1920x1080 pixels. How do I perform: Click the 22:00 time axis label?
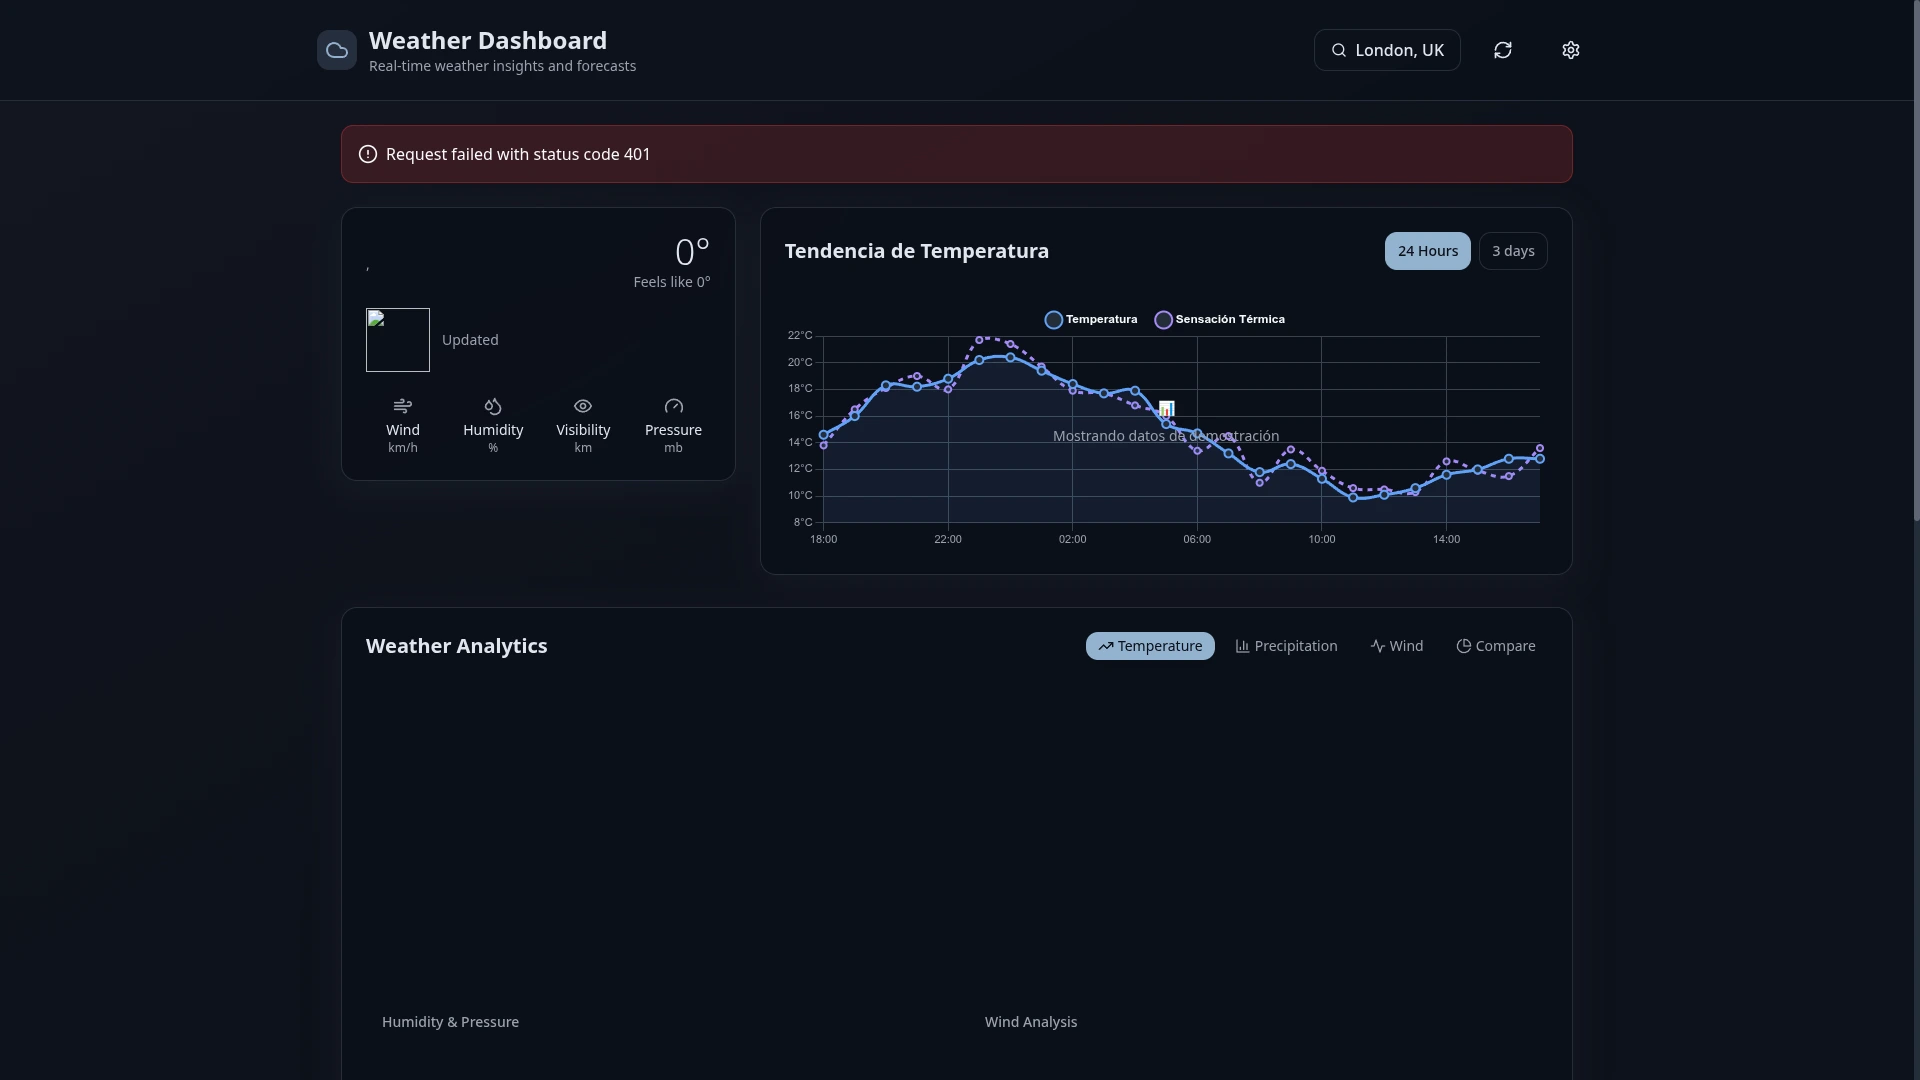948,539
